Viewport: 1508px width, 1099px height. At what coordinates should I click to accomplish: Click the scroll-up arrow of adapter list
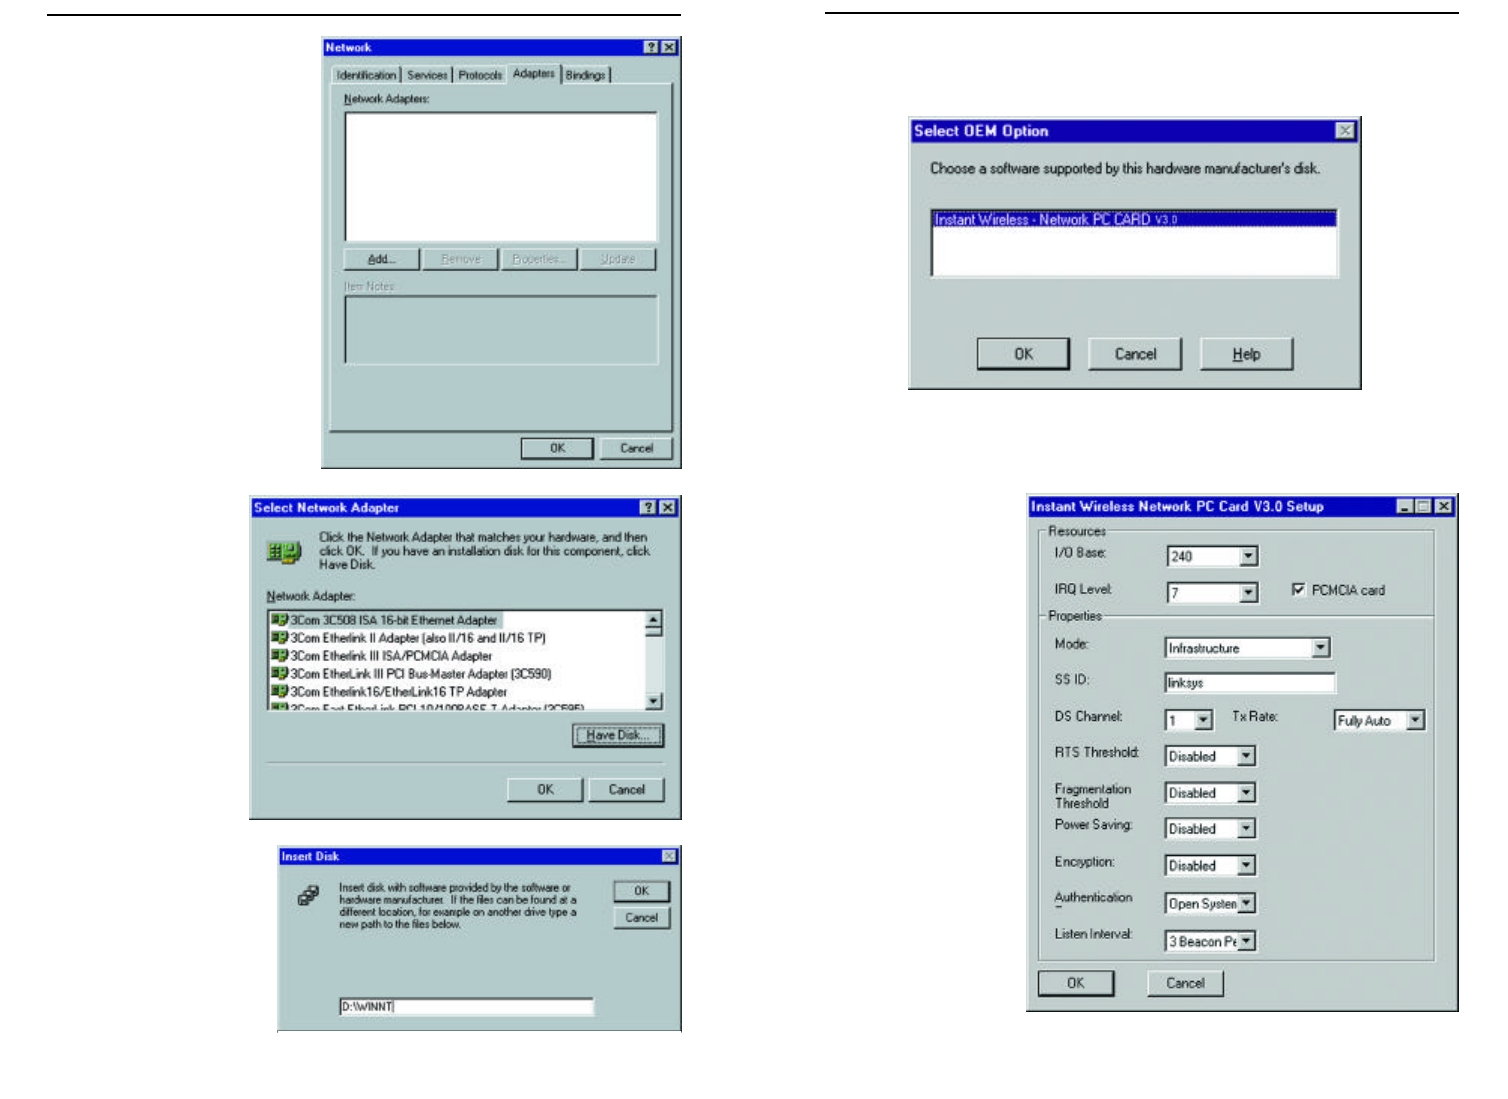[654, 620]
